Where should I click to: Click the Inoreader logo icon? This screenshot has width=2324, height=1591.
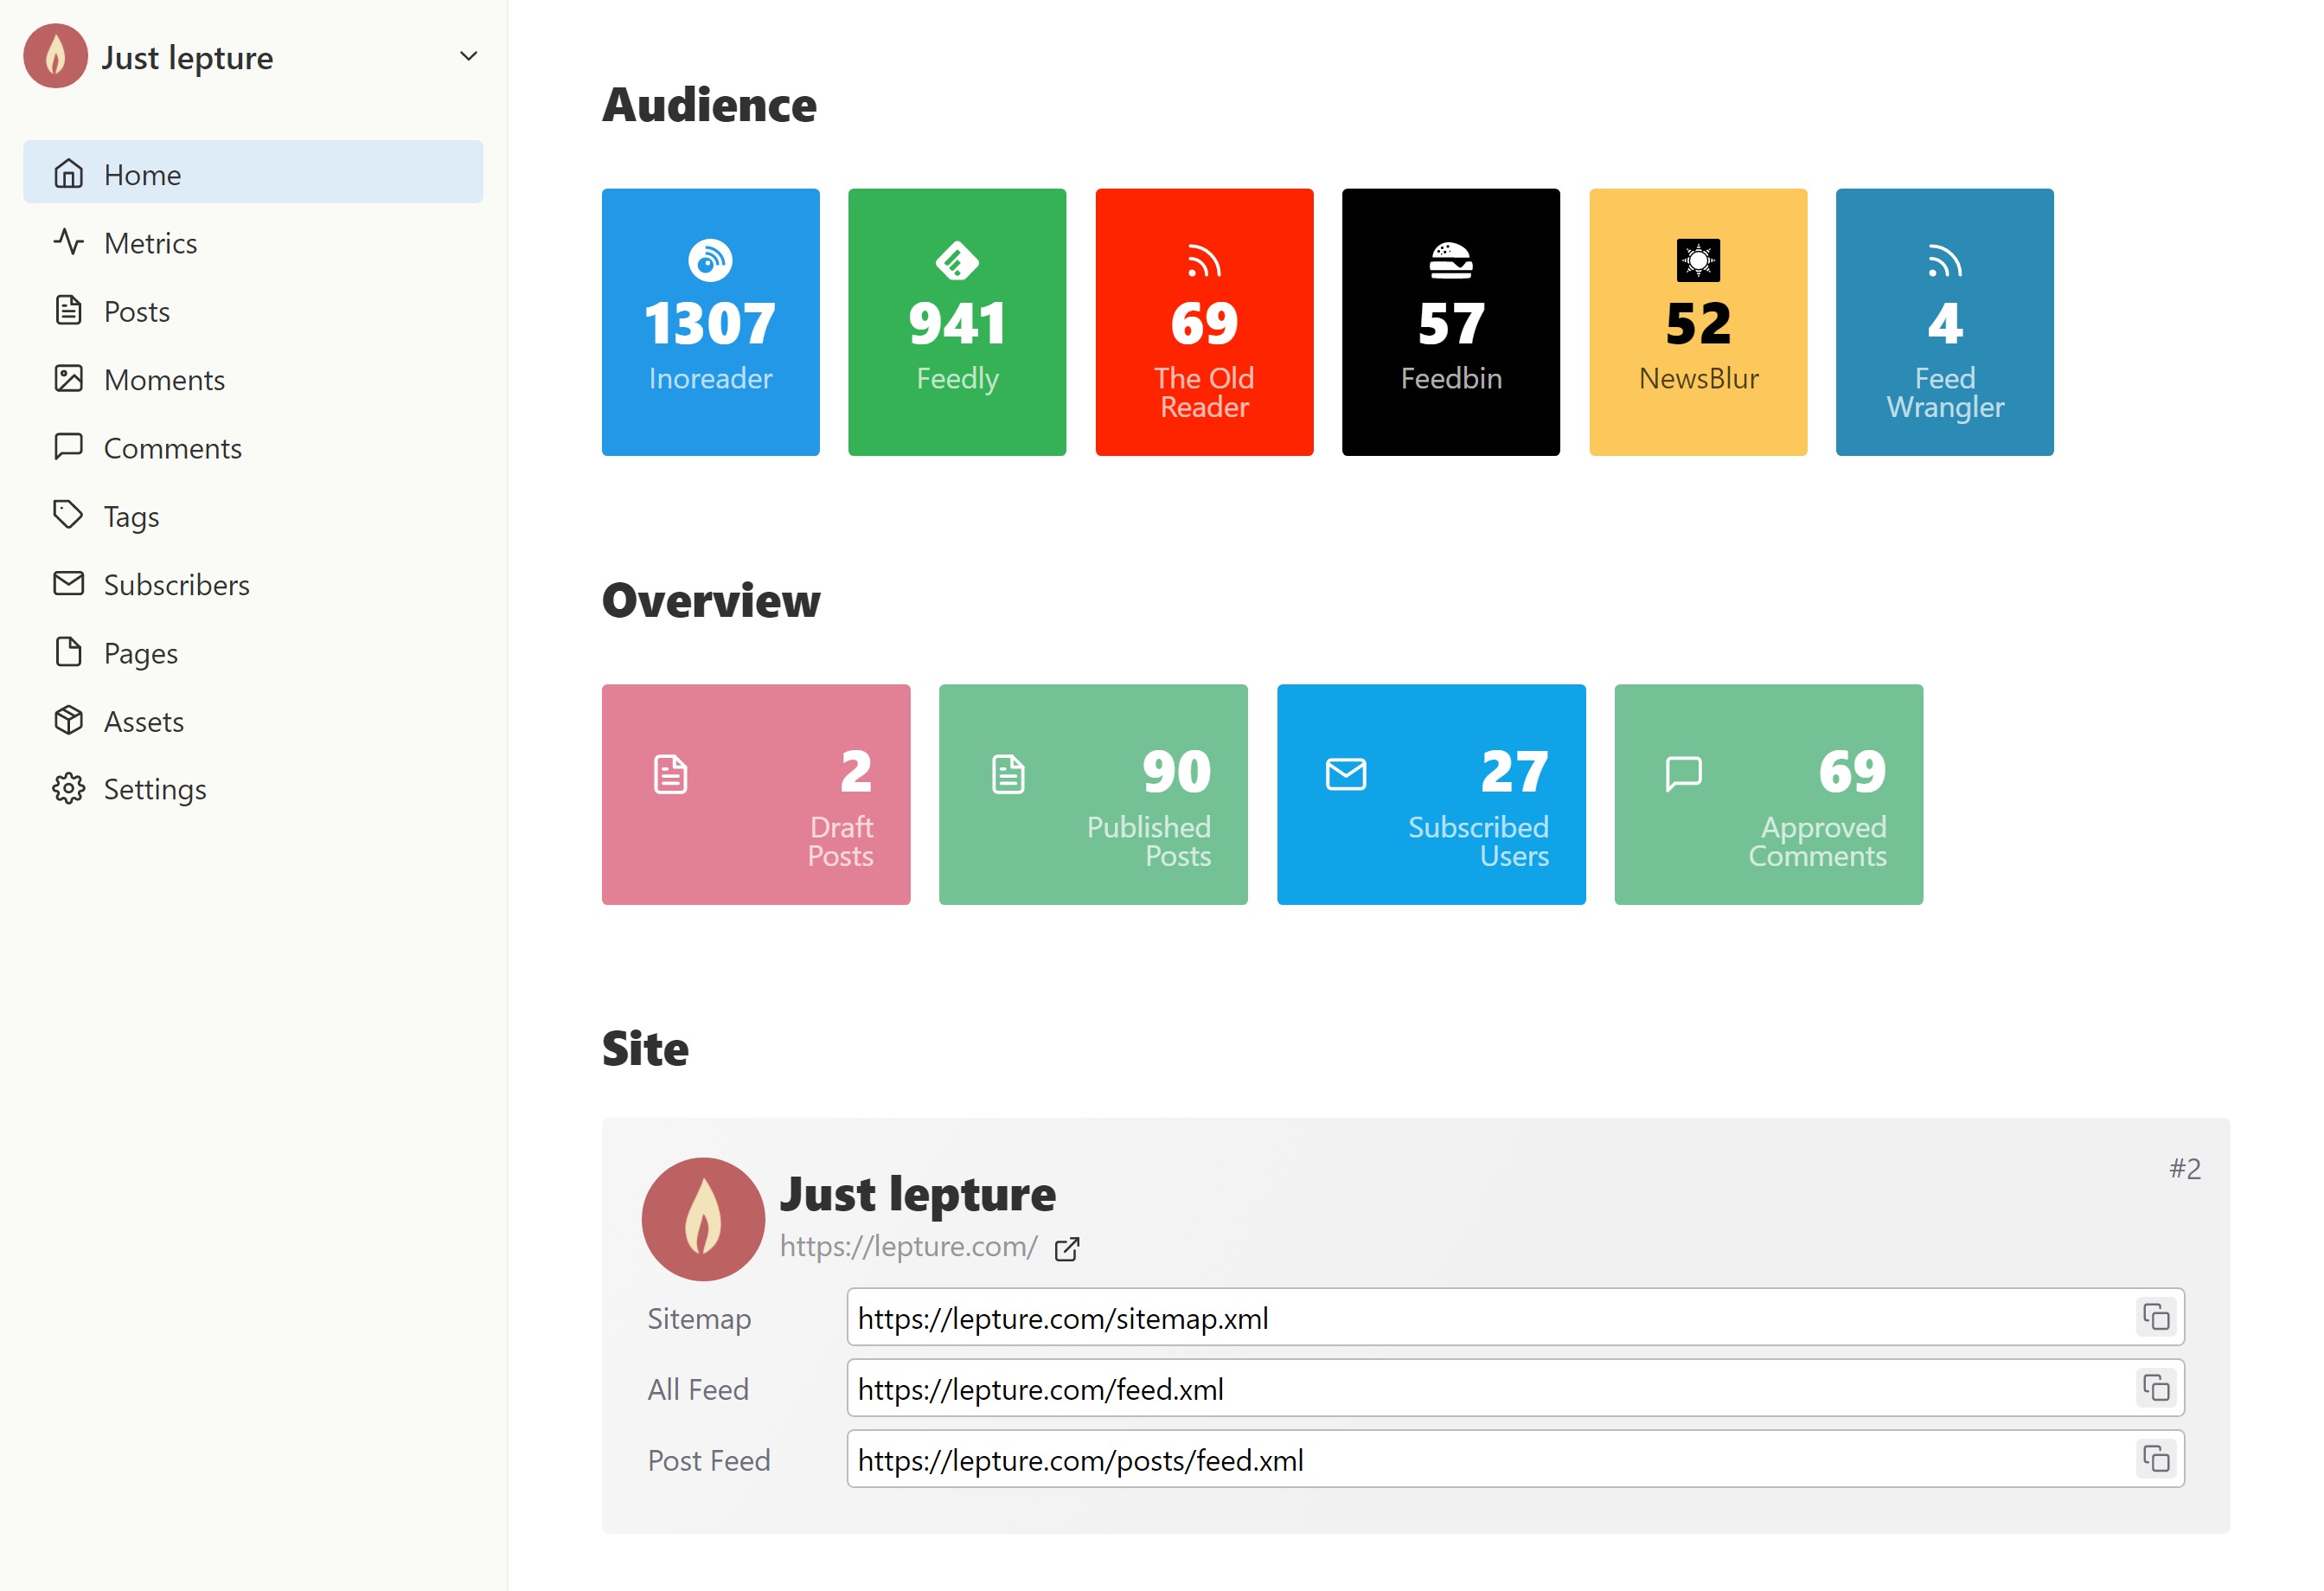tap(710, 261)
